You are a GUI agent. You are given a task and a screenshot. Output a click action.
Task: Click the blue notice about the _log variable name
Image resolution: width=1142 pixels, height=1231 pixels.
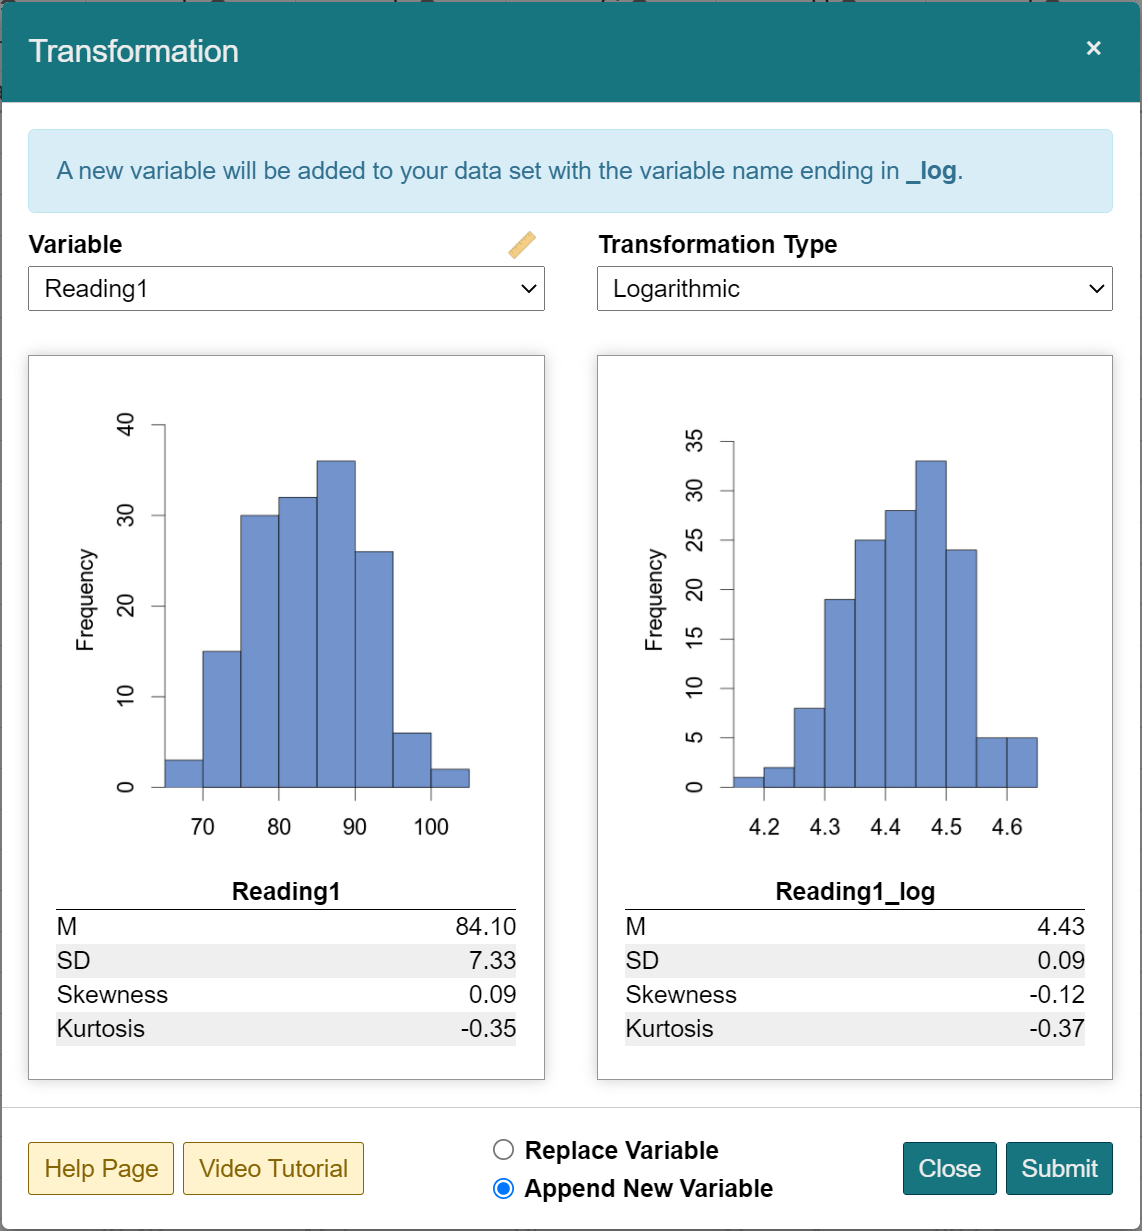[569, 171]
